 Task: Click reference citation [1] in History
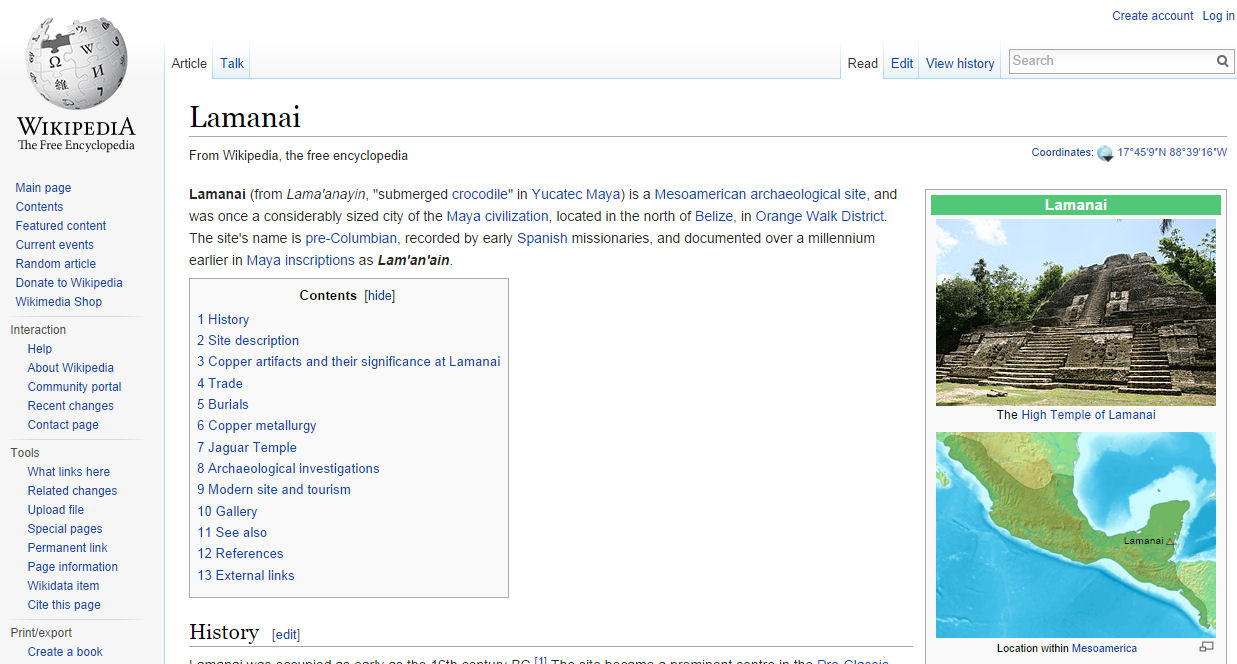pos(541,660)
